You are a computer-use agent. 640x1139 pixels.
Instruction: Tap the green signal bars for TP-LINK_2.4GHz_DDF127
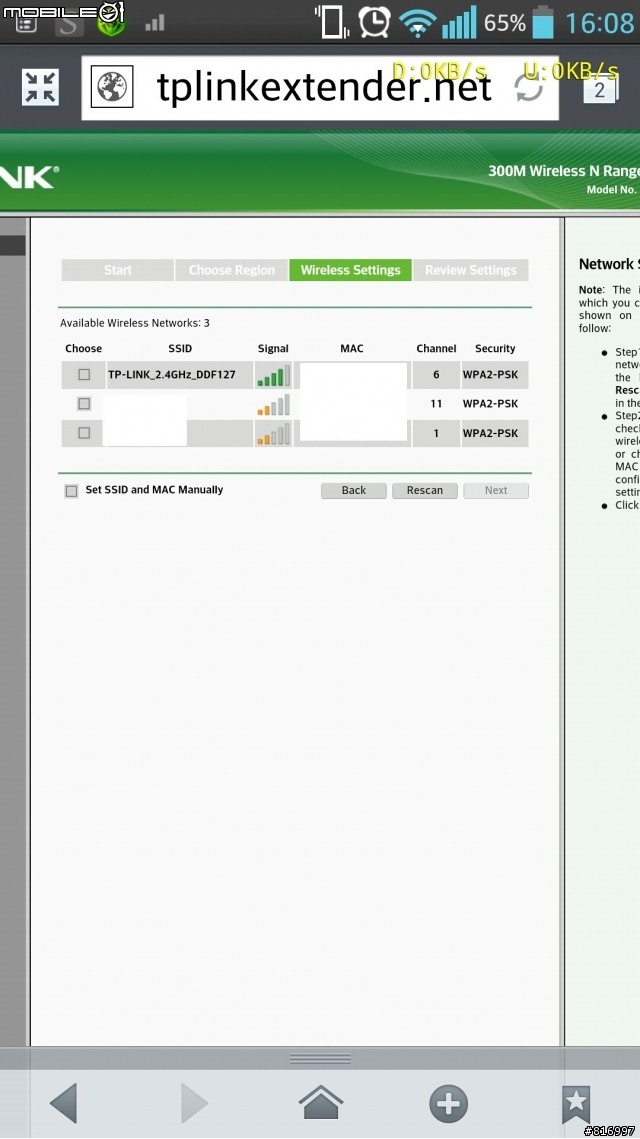[273, 376]
